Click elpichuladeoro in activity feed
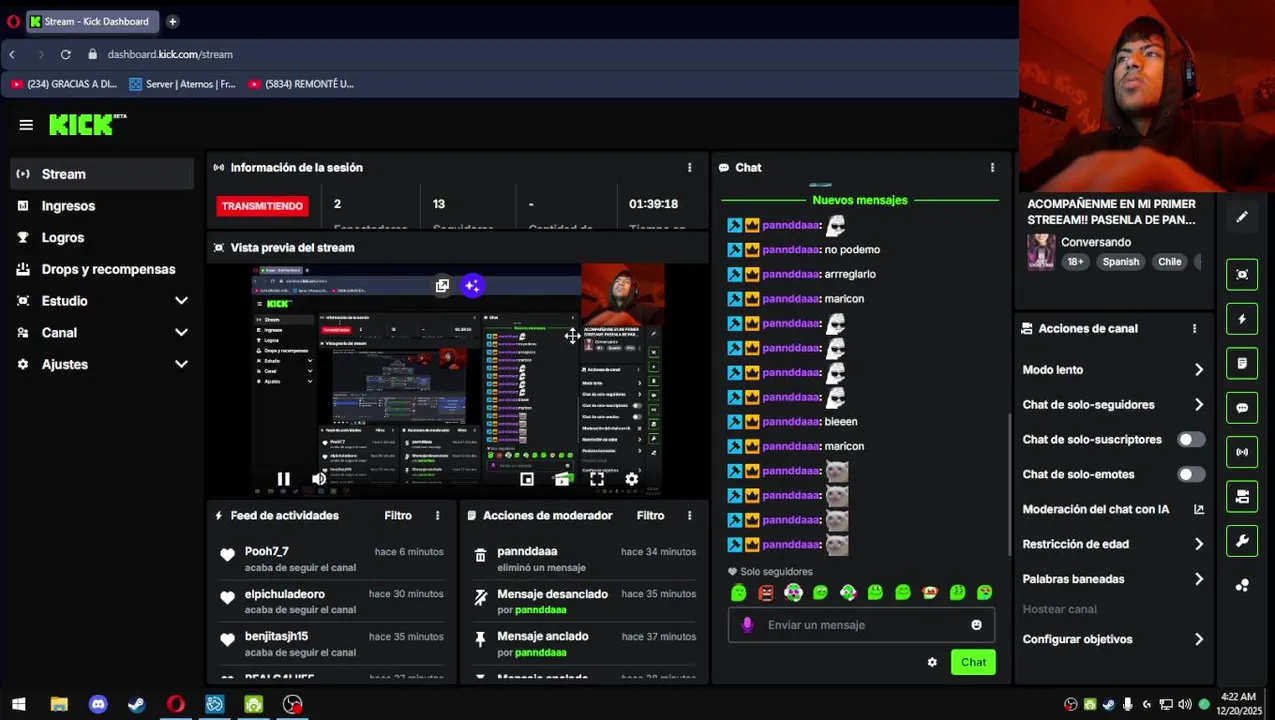The image size is (1275, 720). tap(285, 595)
